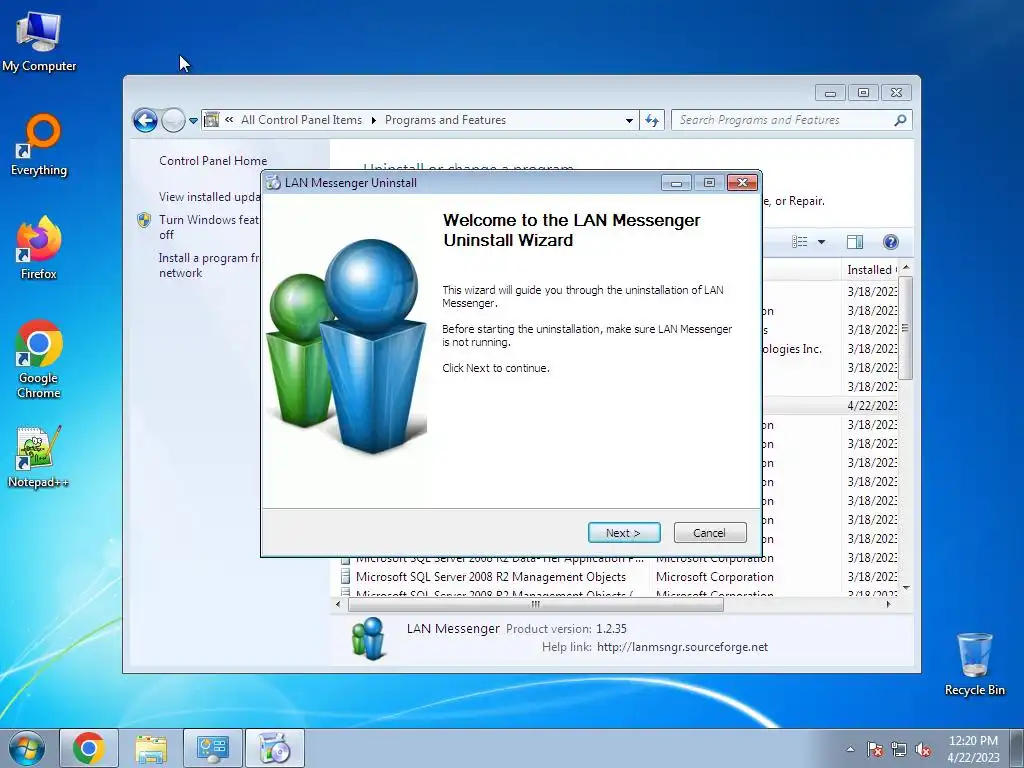Click Chrome icon in the taskbar
The width and height of the screenshot is (1024, 768).
click(x=89, y=748)
